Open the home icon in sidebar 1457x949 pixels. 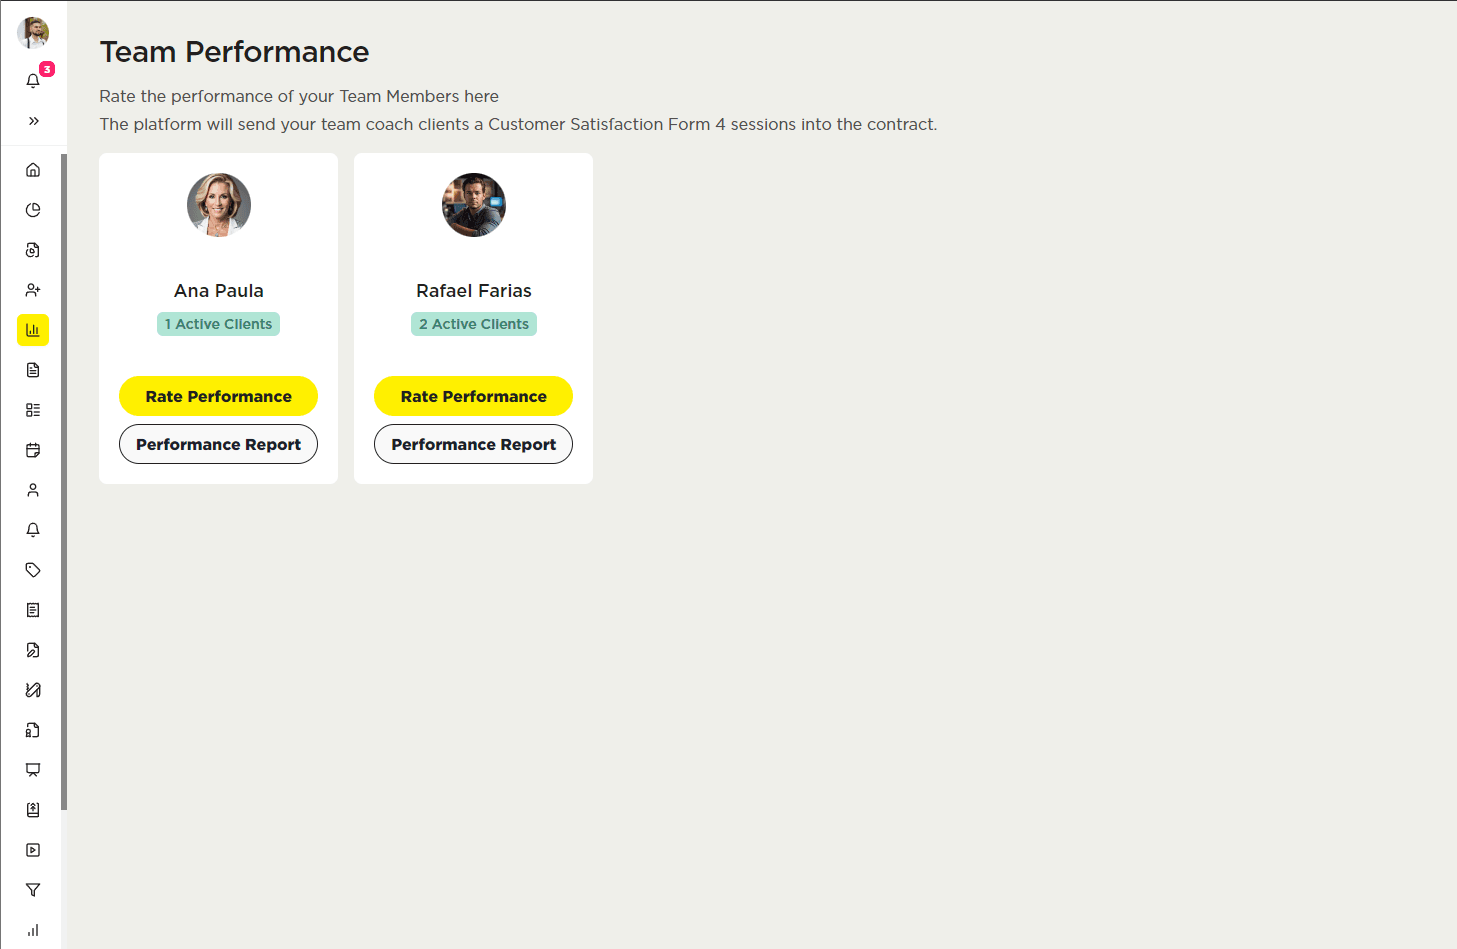tap(33, 170)
